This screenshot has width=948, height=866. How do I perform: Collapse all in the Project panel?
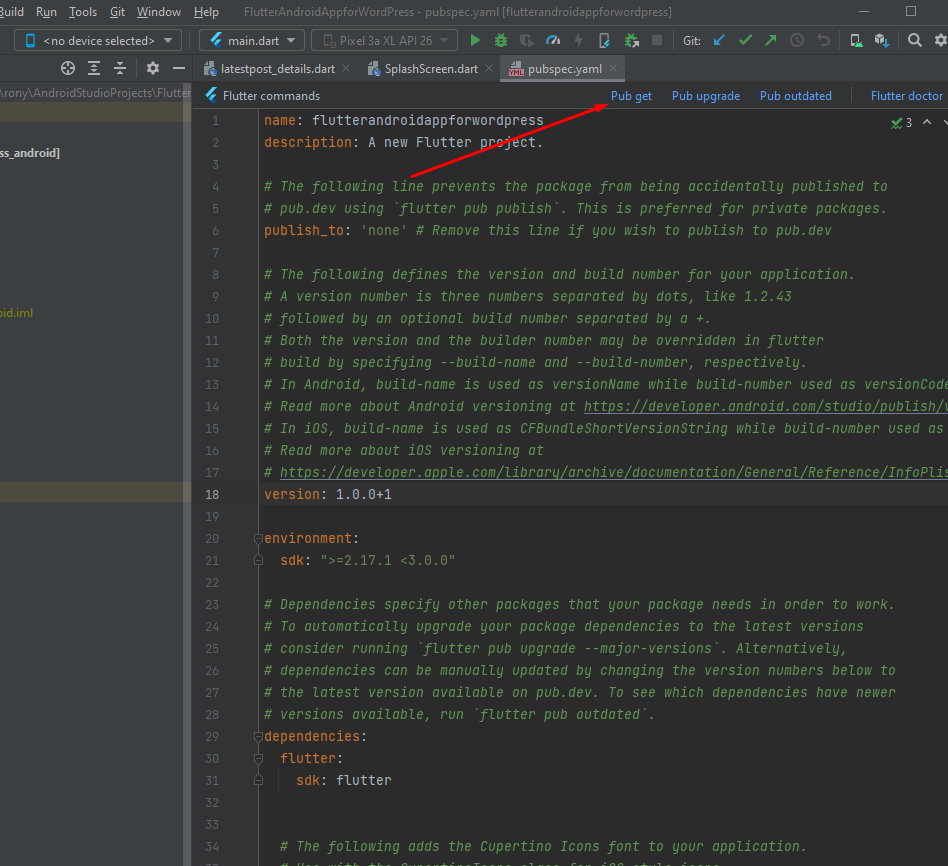pos(120,68)
